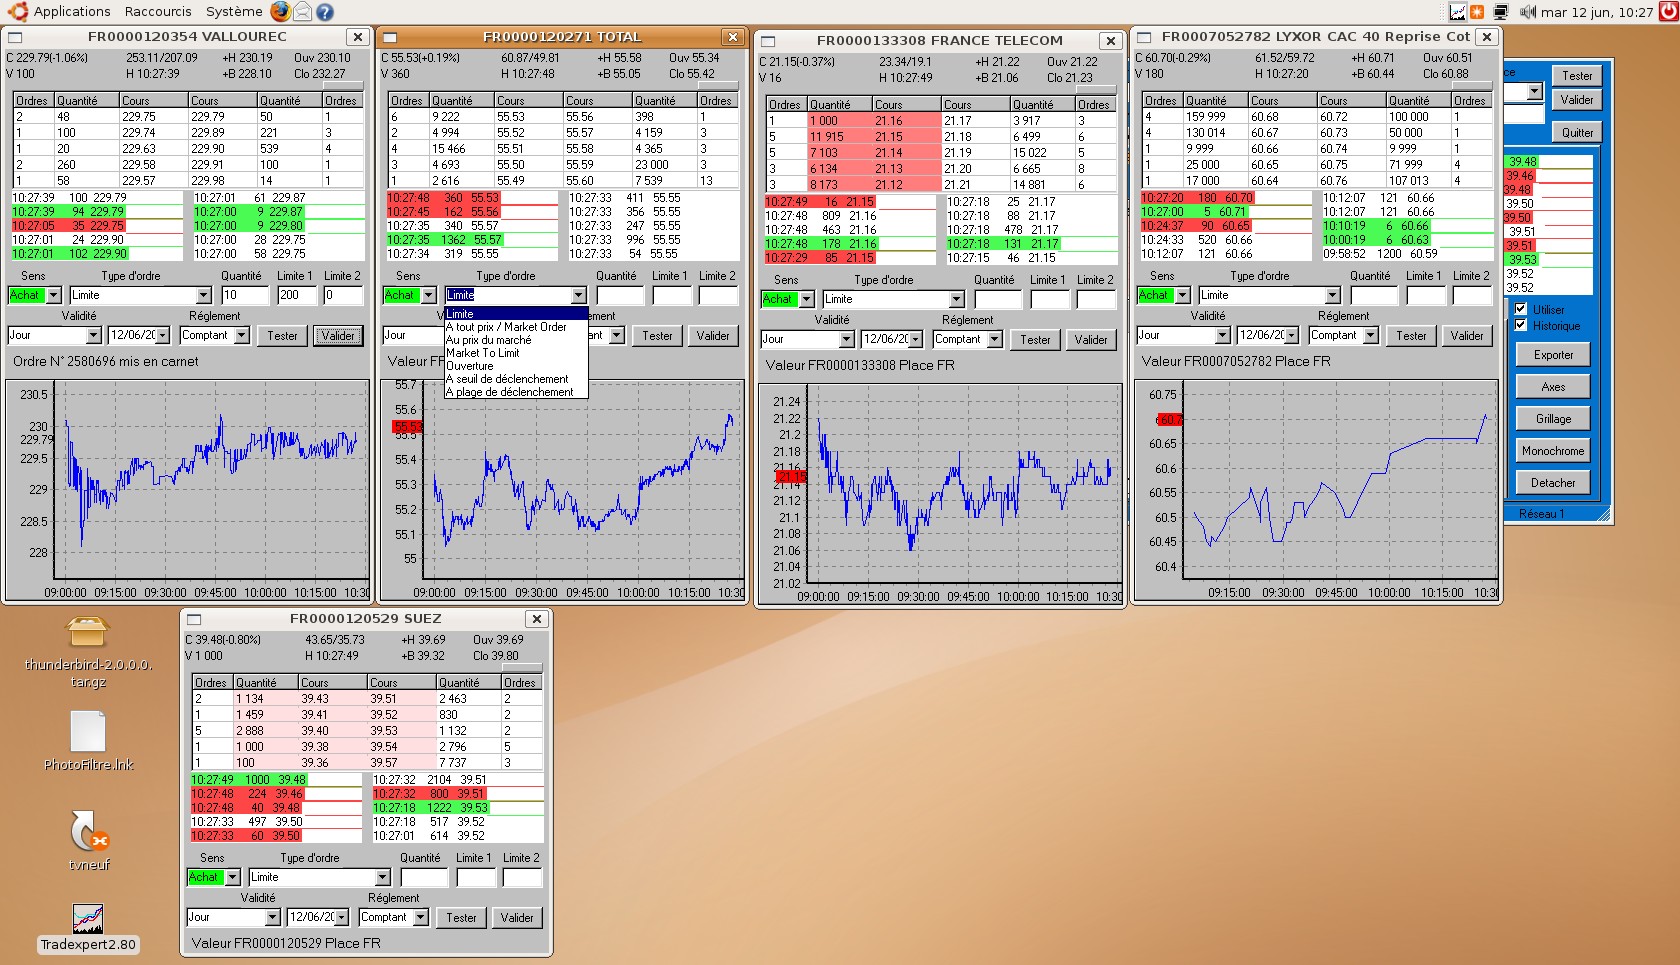Click the Exporter button in blue panel
The height and width of the screenshot is (965, 1680).
click(x=1553, y=355)
